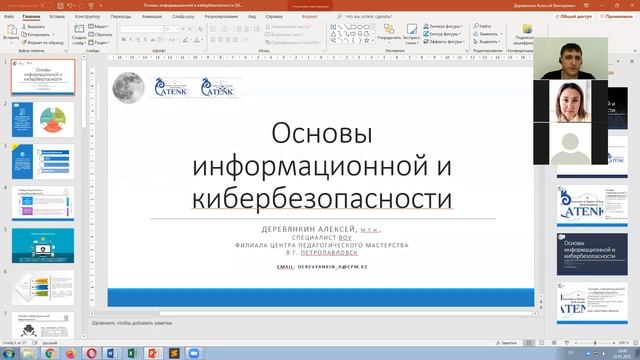Click the Share (Общий доступ) button
The width and height of the screenshot is (640, 360).
pyautogui.click(x=573, y=16)
